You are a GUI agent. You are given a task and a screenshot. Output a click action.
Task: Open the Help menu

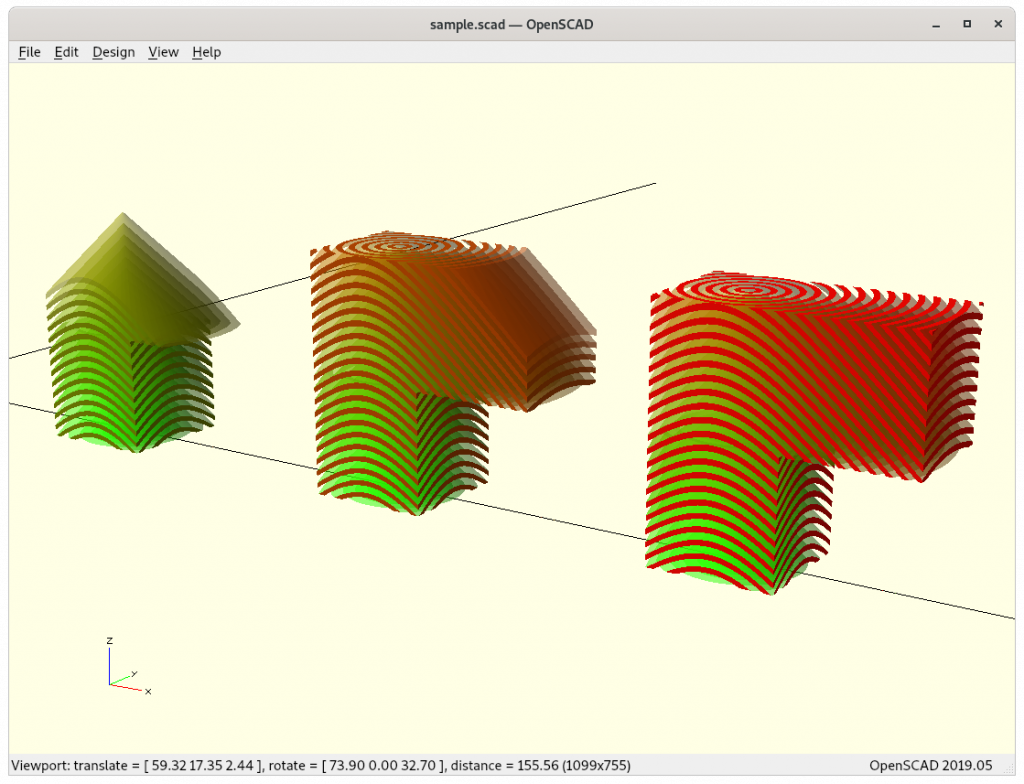point(206,52)
